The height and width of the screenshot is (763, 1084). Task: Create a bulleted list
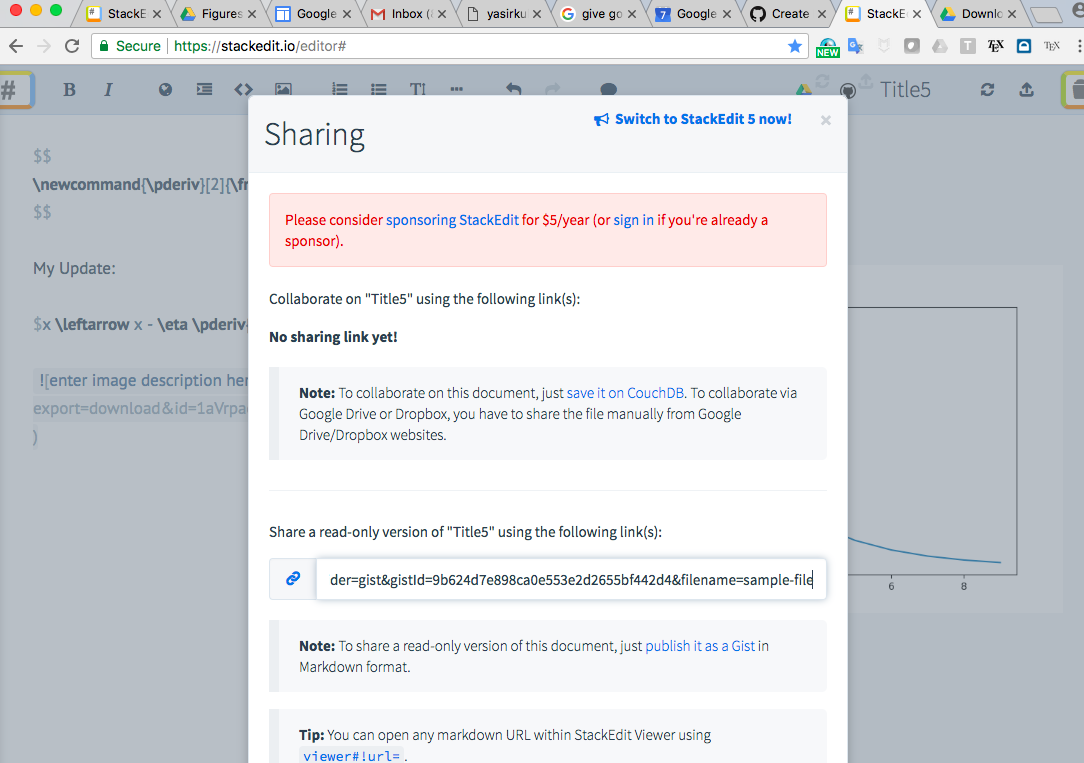[378, 89]
